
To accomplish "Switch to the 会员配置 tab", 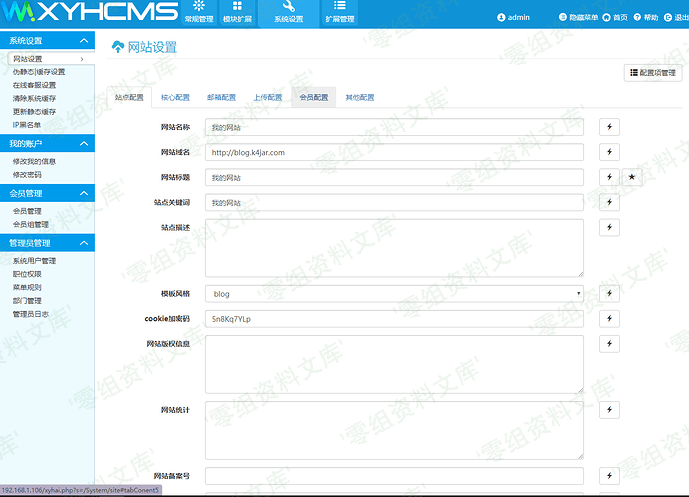I will [313, 98].
